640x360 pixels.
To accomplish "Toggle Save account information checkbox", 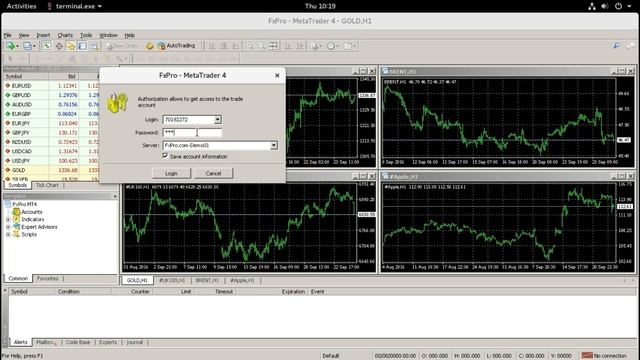I will click(x=165, y=156).
